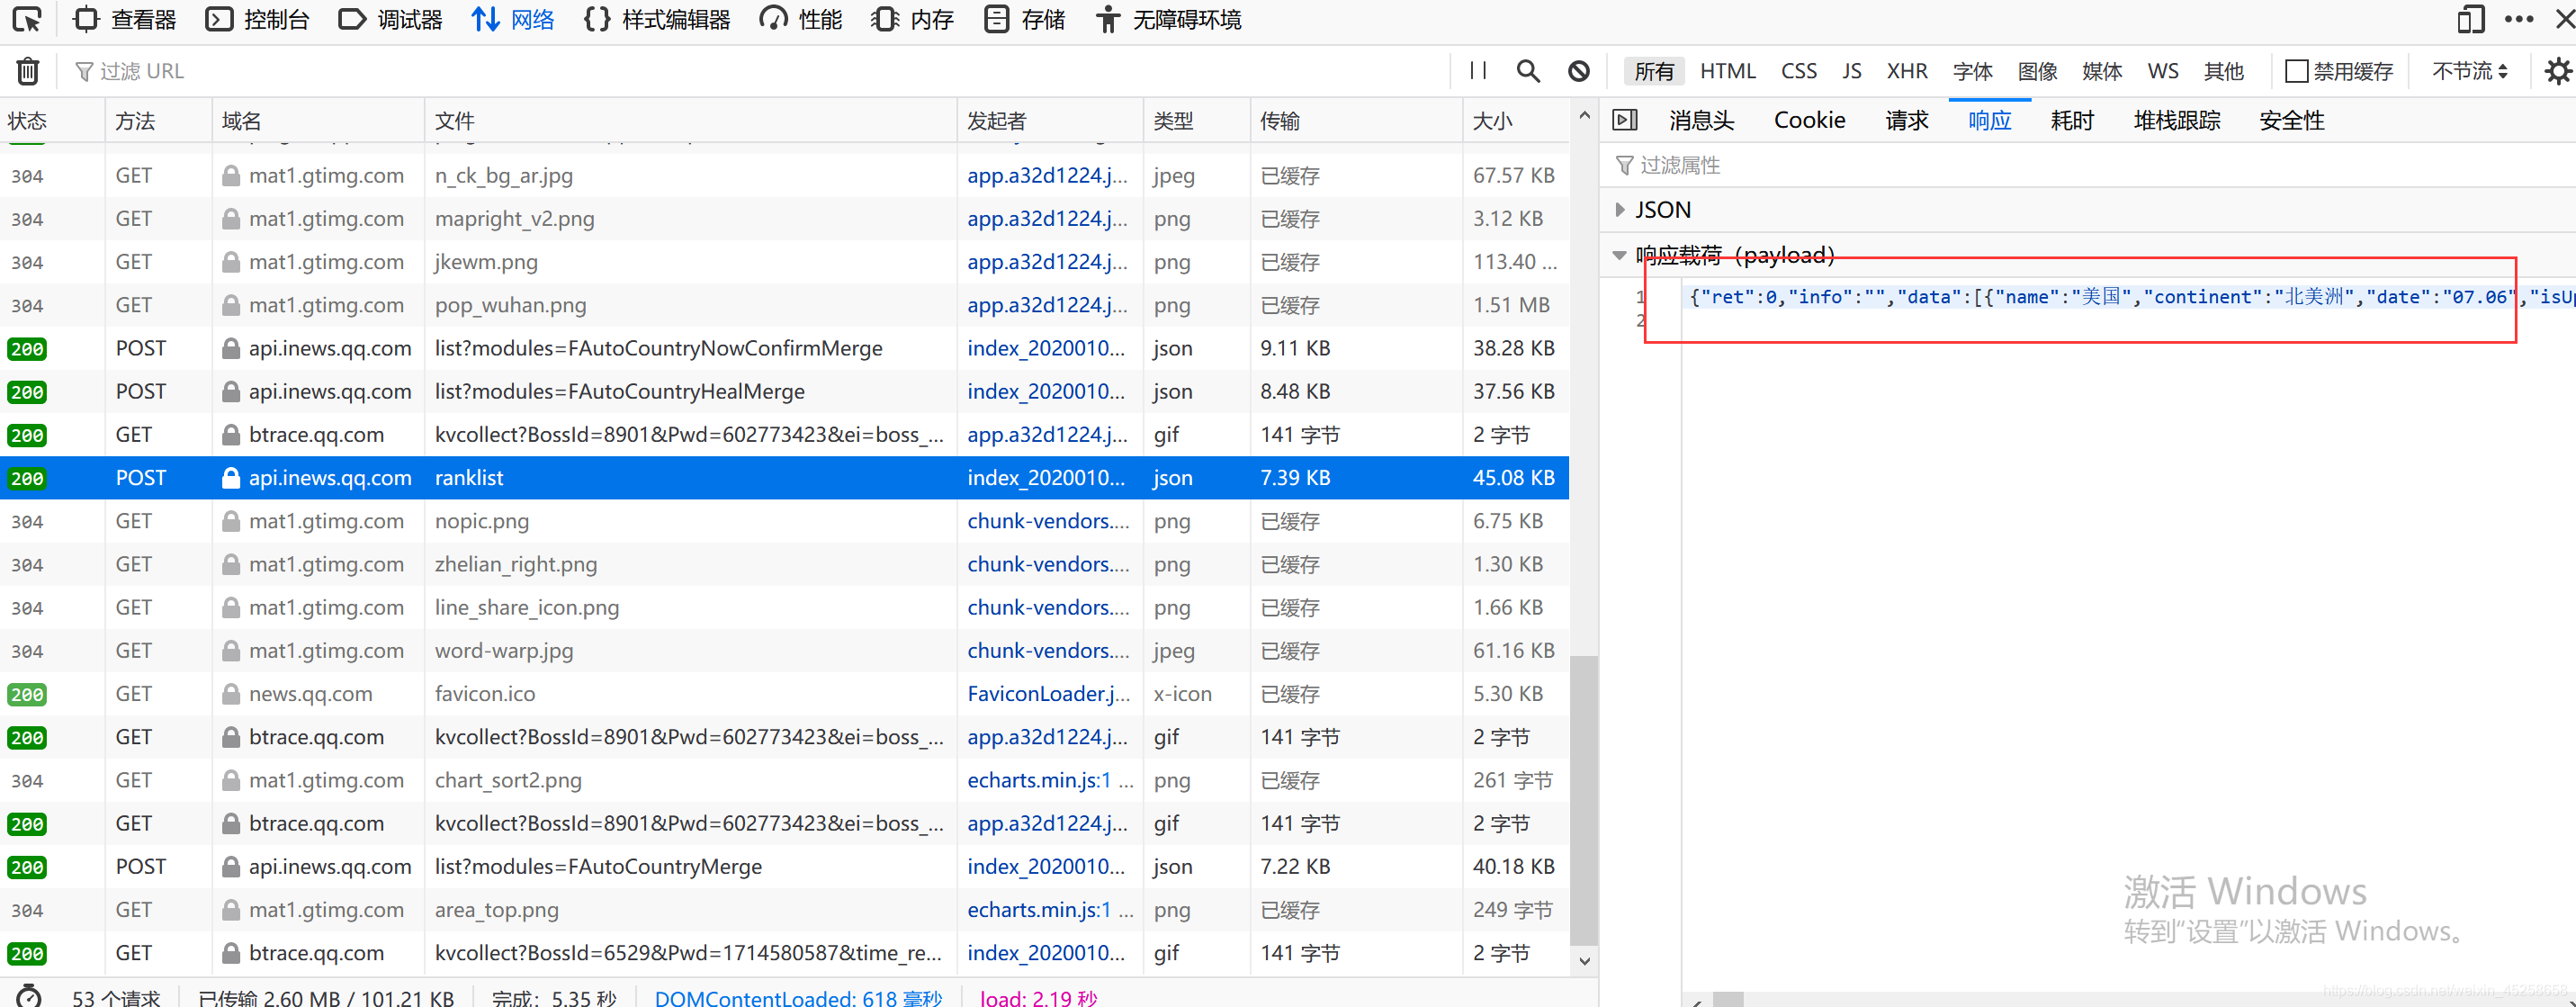Switch to the 耗时 timings tab

(x=2071, y=120)
